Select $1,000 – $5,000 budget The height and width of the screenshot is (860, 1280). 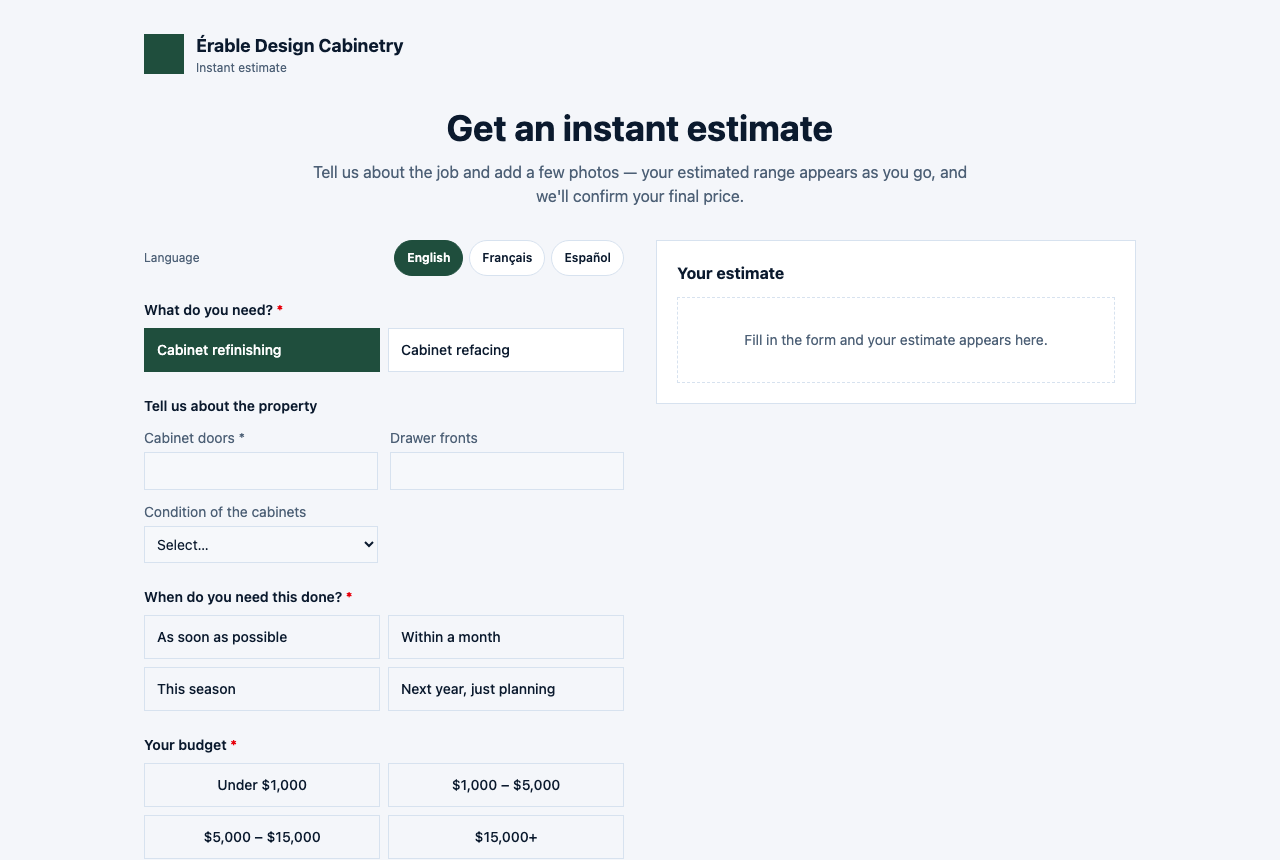(506, 785)
